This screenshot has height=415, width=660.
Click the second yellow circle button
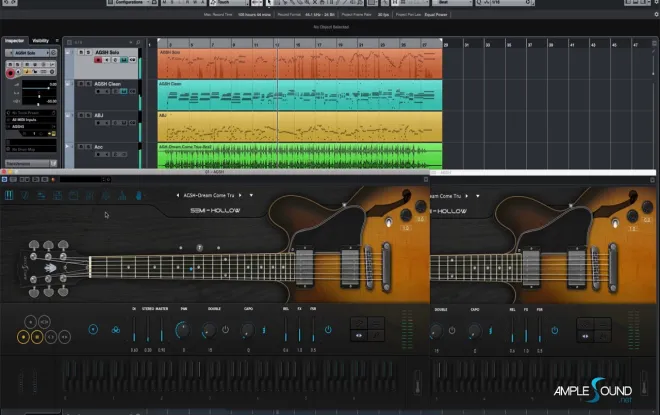pyautogui.click(x=37, y=337)
